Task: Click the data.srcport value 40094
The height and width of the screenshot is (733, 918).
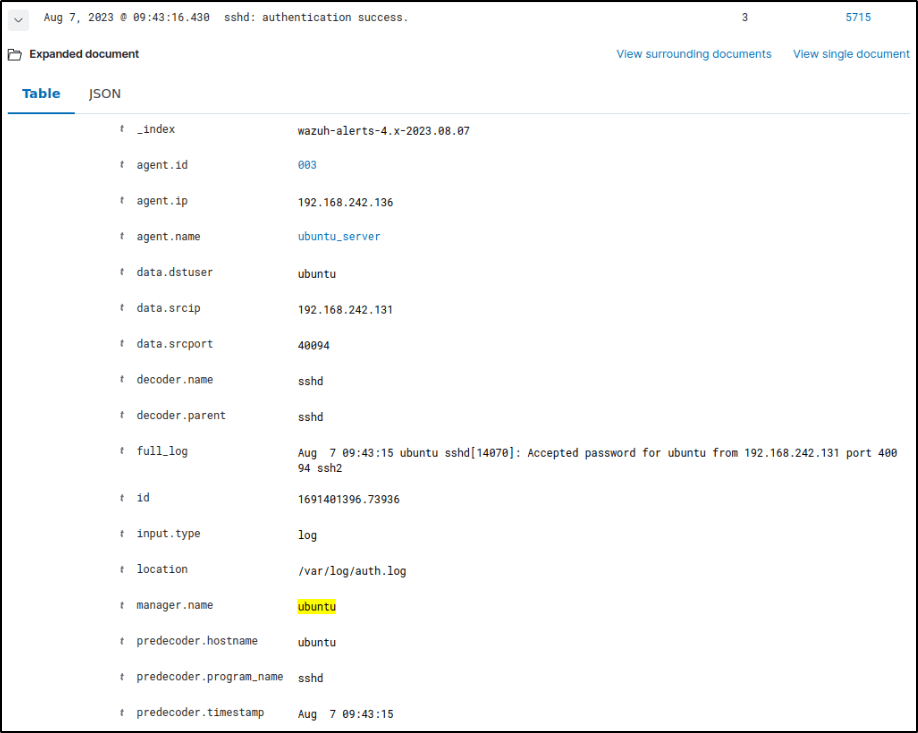Action: [313, 345]
